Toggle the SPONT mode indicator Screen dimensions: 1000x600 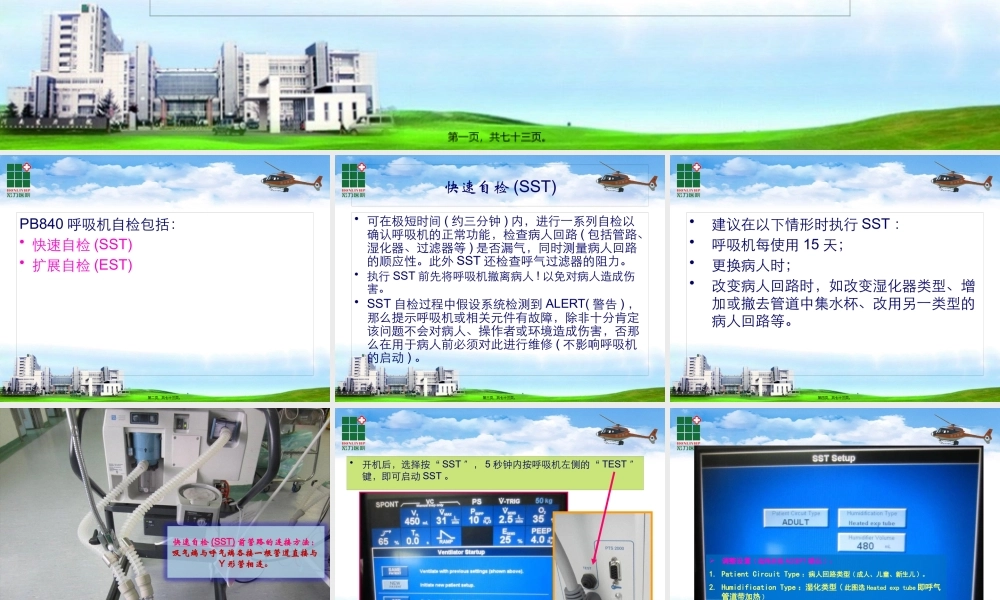(386, 504)
